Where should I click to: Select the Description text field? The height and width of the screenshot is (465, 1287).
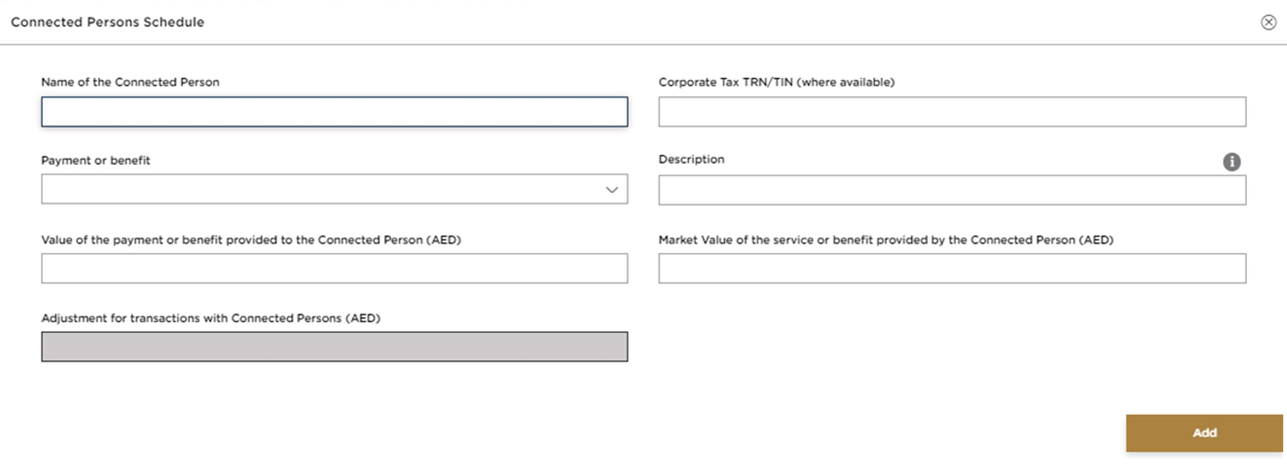pyautogui.click(x=951, y=190)
